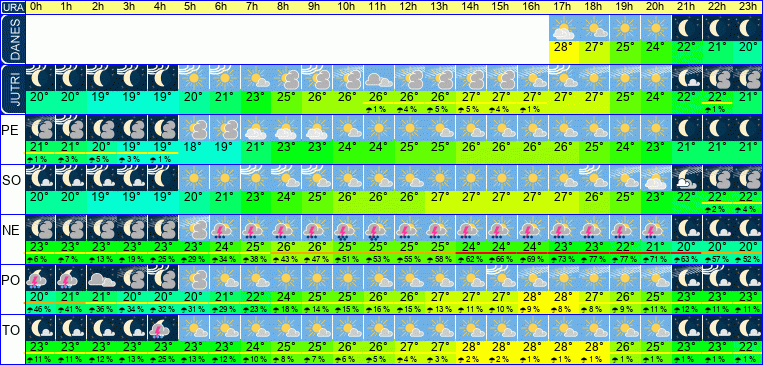
Task: Open the SO day row label
Action: 10,181
